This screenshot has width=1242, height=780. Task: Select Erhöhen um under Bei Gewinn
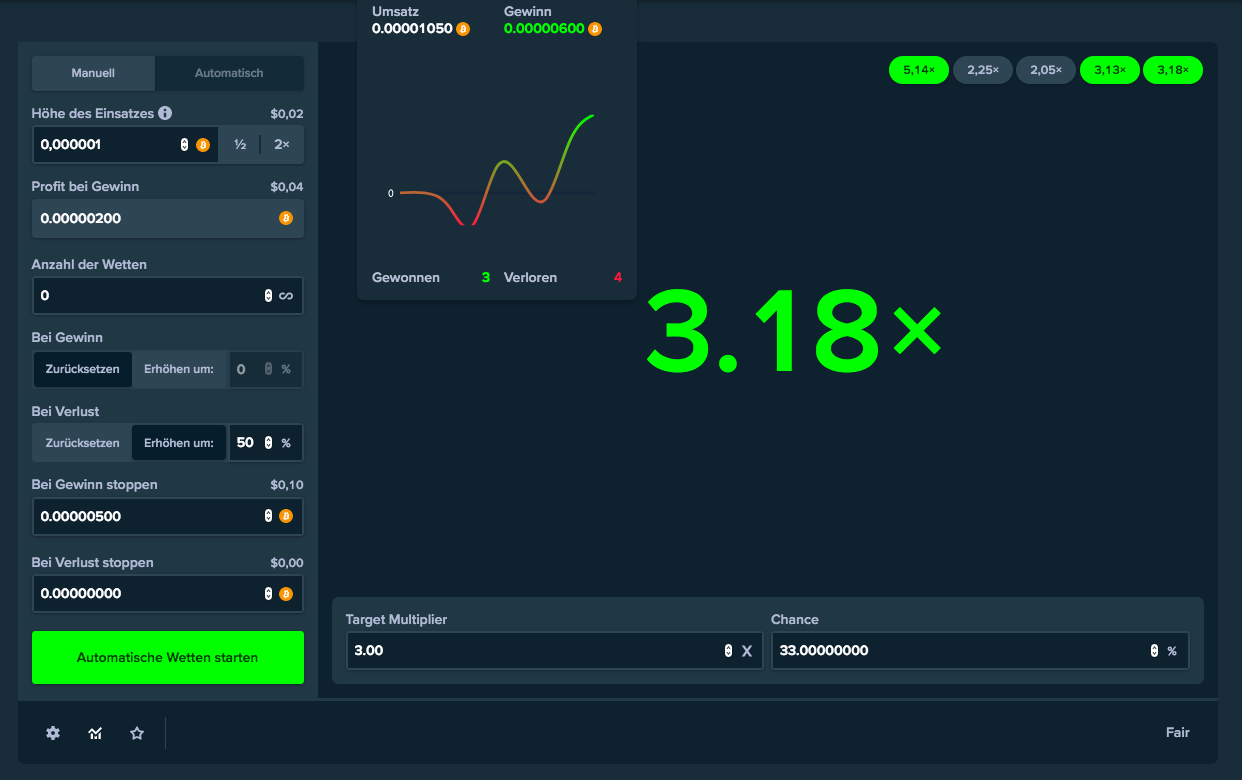[x=179, y=369]
